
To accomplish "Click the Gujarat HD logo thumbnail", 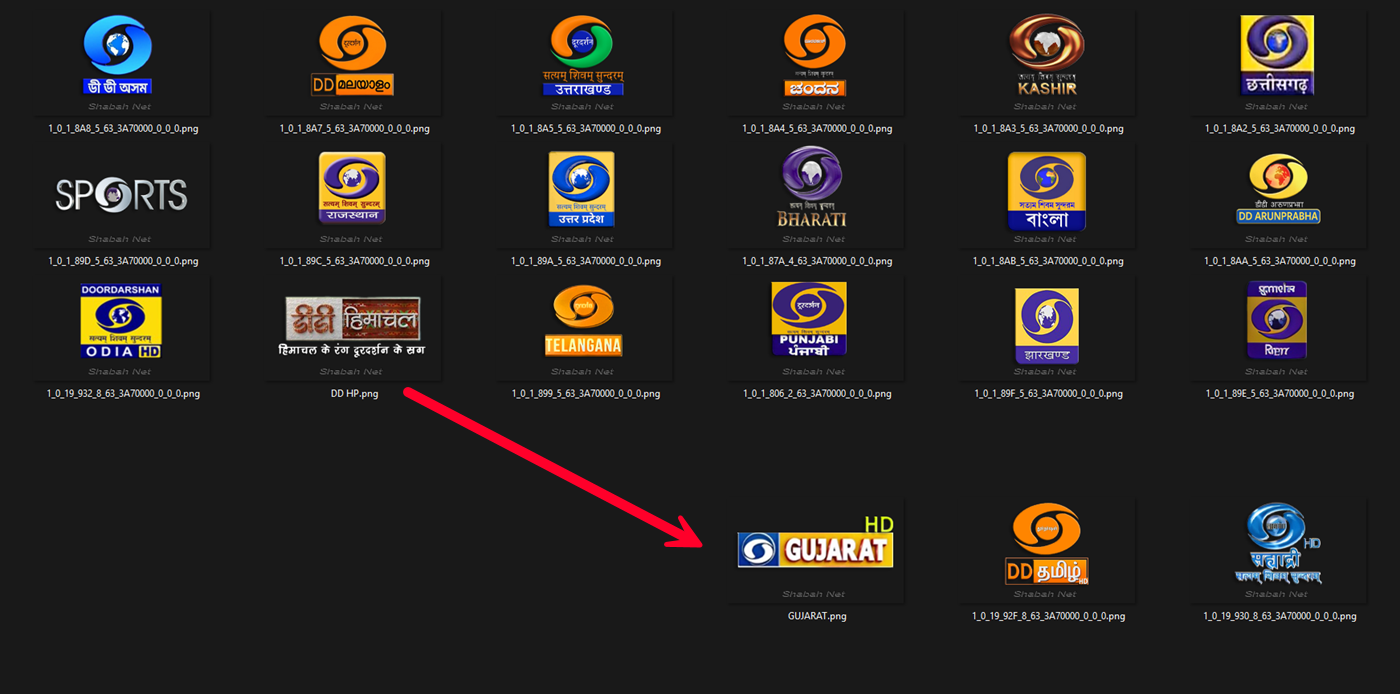I will click(815, 545).
